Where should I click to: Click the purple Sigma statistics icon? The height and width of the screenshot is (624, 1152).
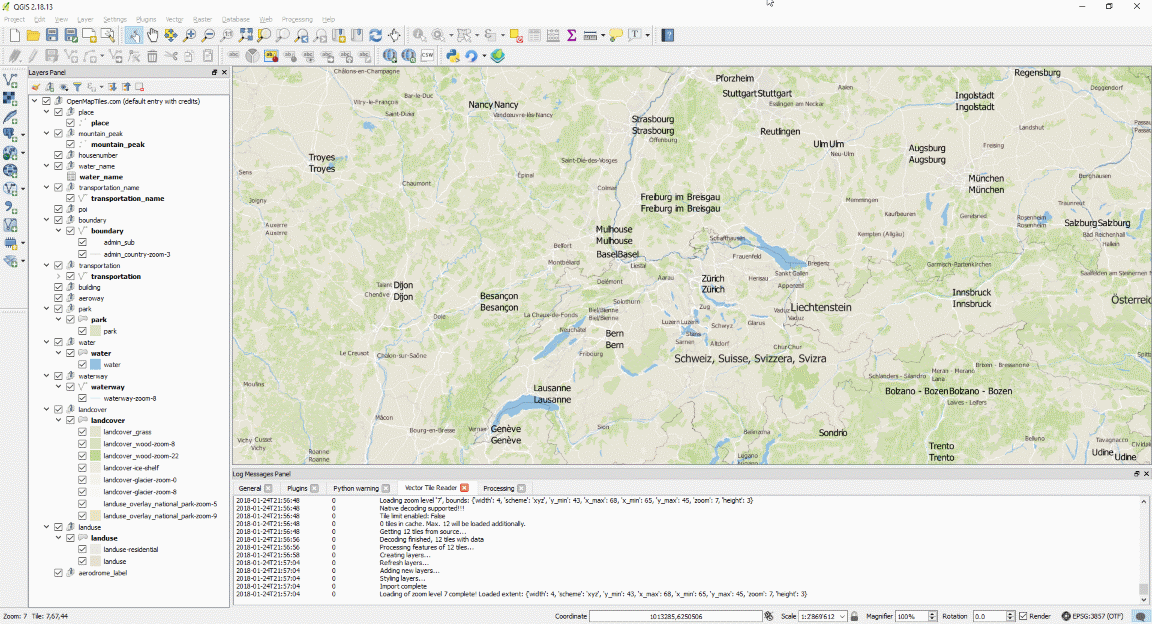(x=571, y=35)
